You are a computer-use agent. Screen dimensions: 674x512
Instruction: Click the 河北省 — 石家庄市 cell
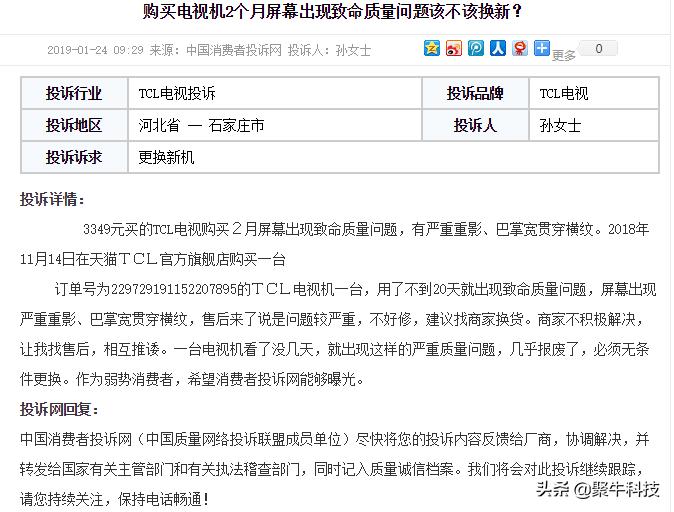(x=275, y=125)
